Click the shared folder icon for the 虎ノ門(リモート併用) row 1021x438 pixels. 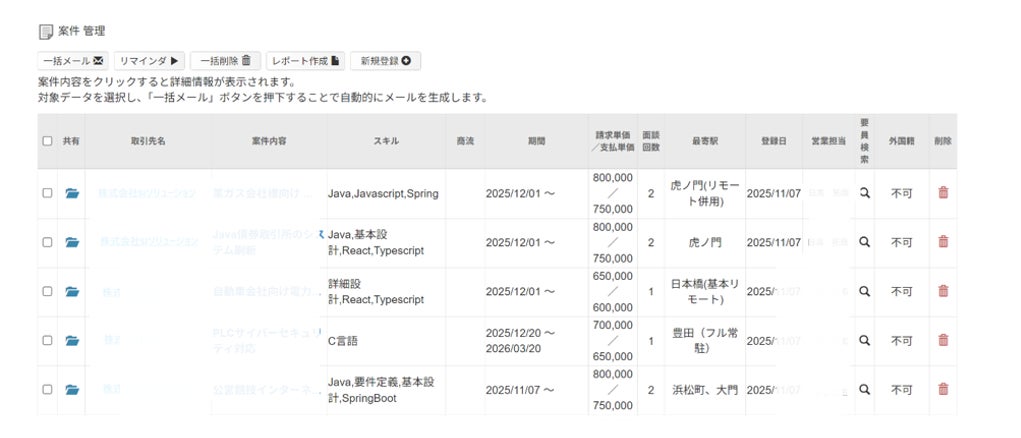(x=72, y=193)
